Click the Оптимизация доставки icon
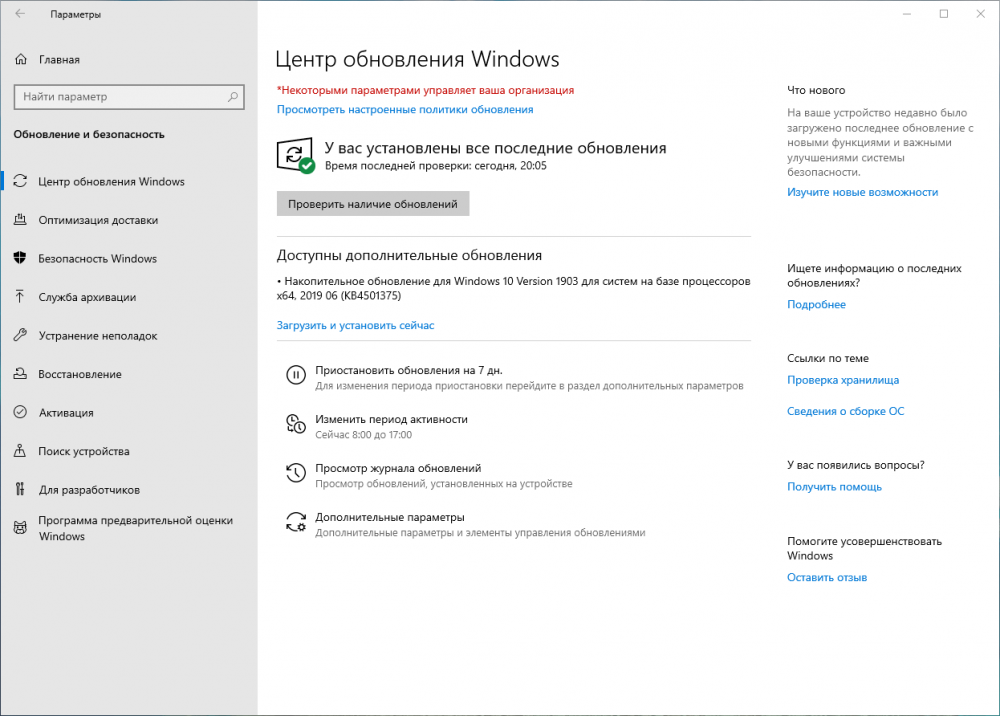 (20, 219)
